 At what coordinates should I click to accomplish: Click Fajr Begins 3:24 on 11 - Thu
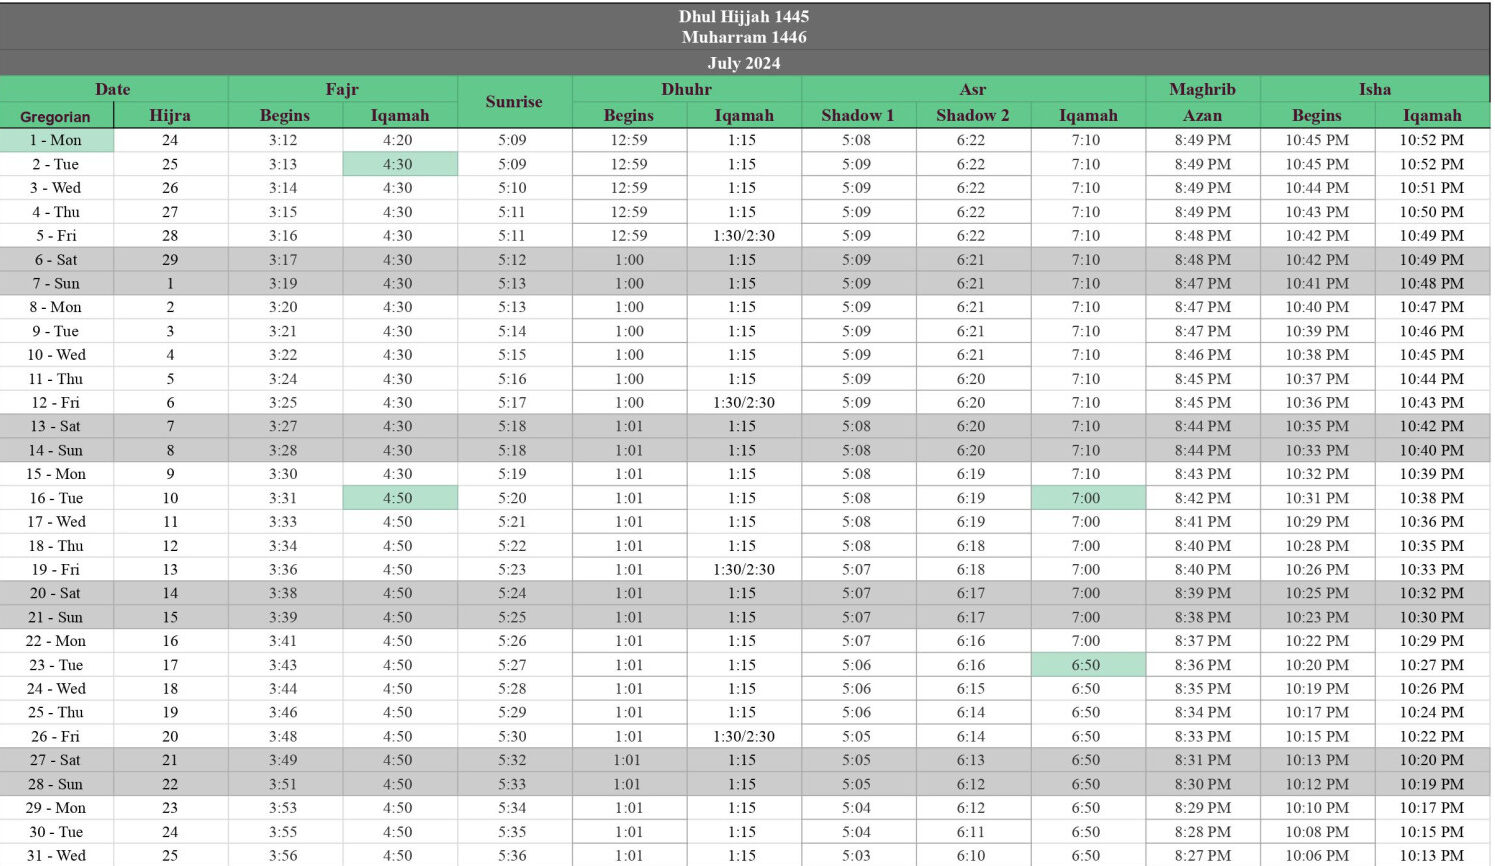click(285, 379)
